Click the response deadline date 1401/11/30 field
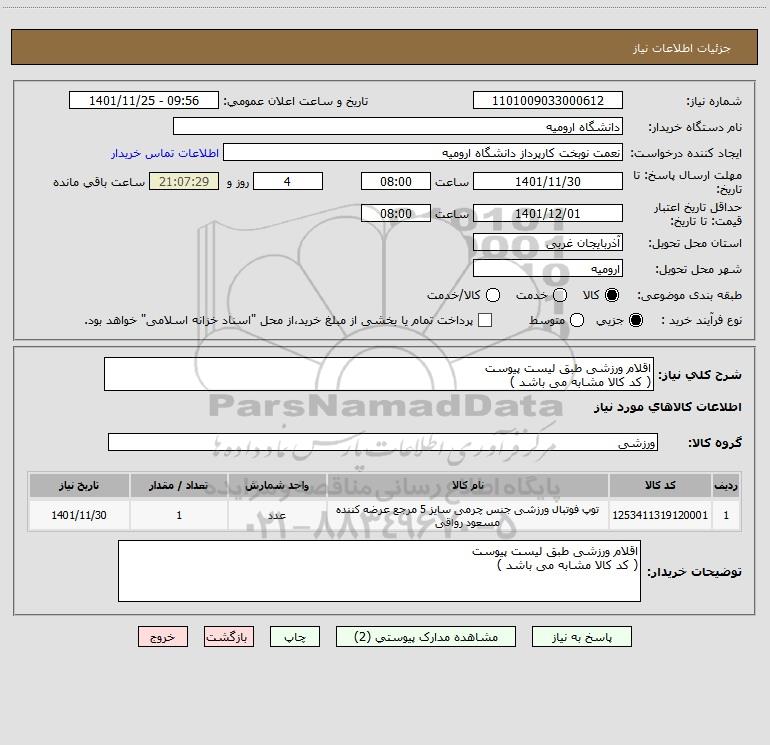The height and width of the screenshot is (745, 770). tap(548, 181)
